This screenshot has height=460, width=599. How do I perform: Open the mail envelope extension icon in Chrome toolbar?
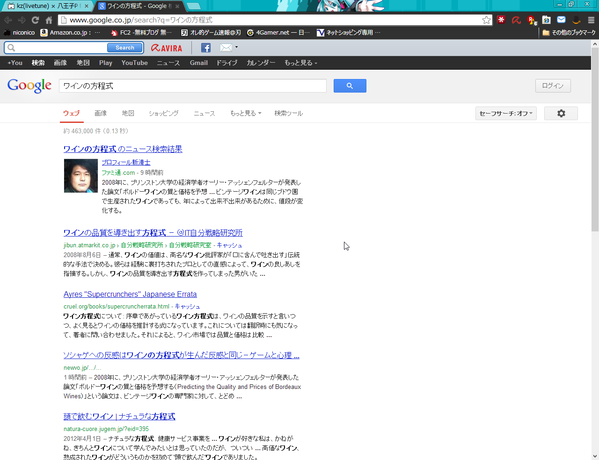[561, 19]
